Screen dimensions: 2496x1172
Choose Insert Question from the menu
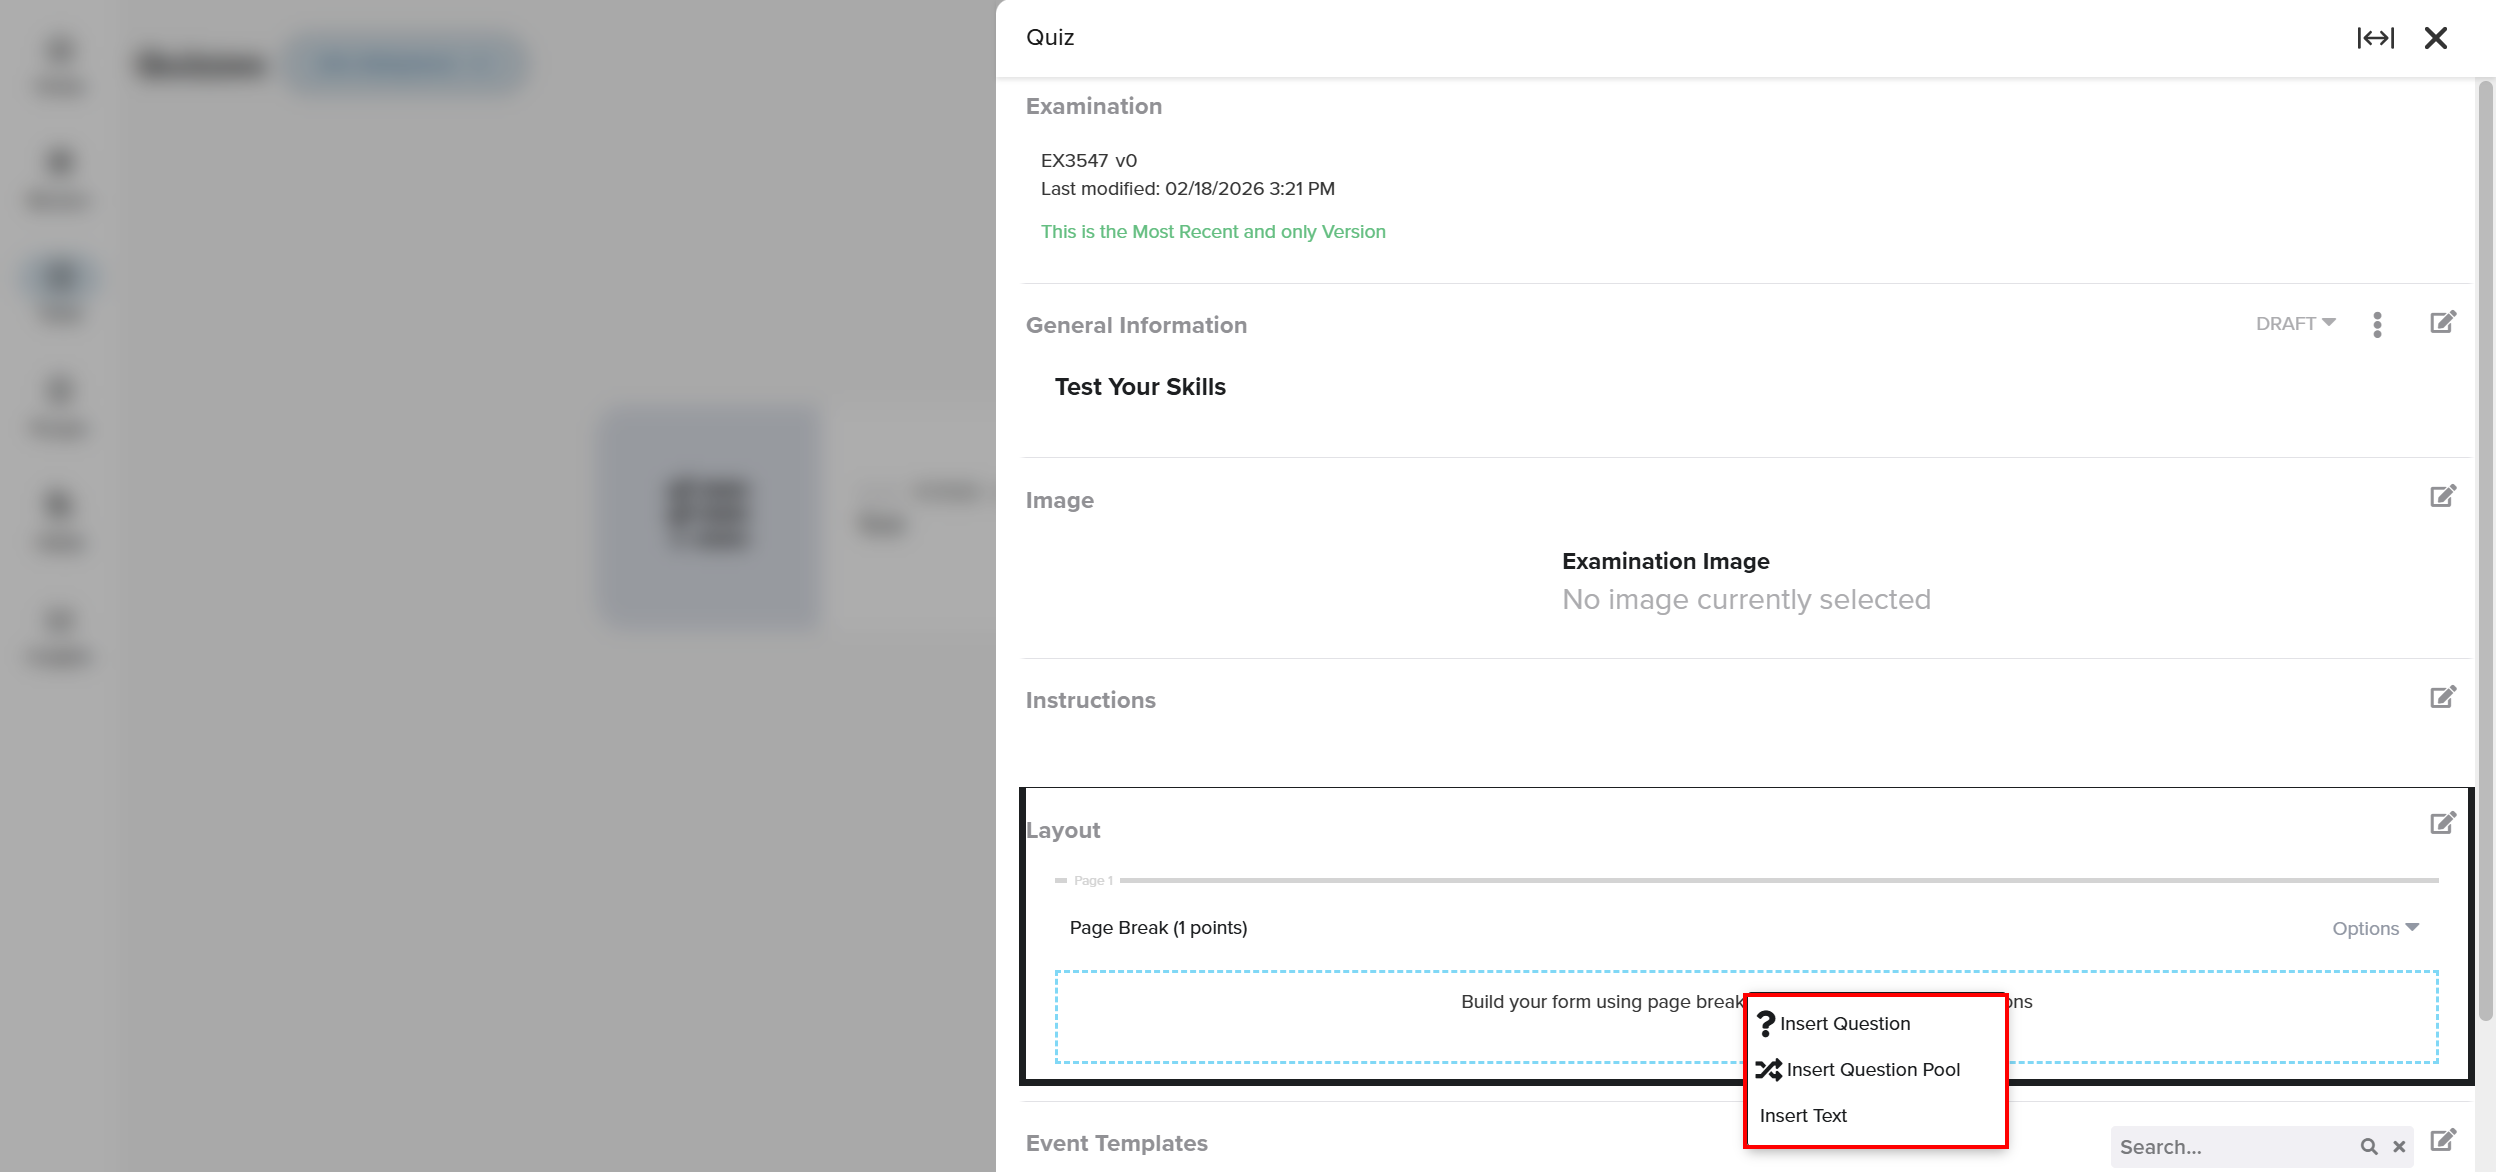point(1844,1024)
